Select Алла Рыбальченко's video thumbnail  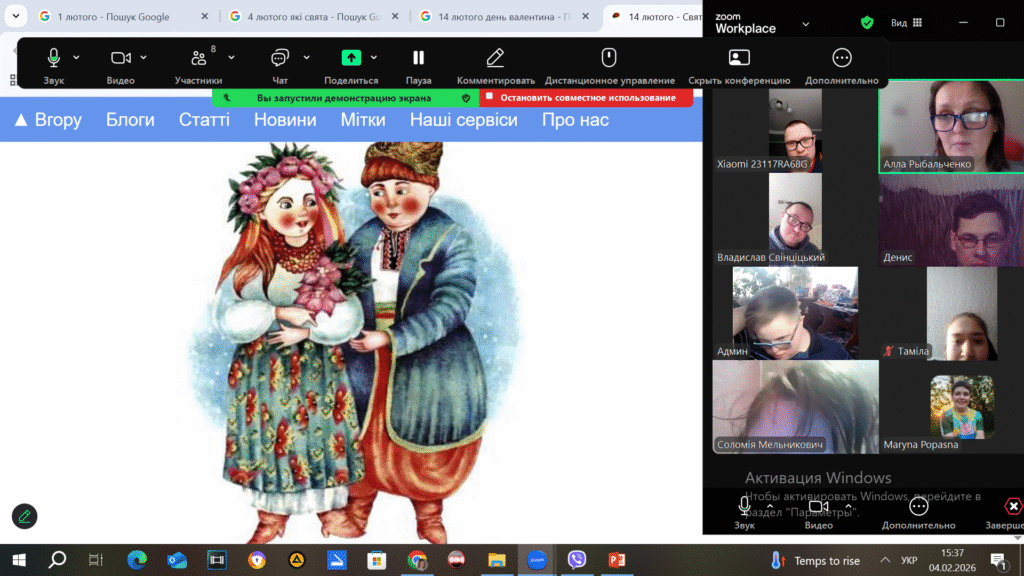pos(950,127)
